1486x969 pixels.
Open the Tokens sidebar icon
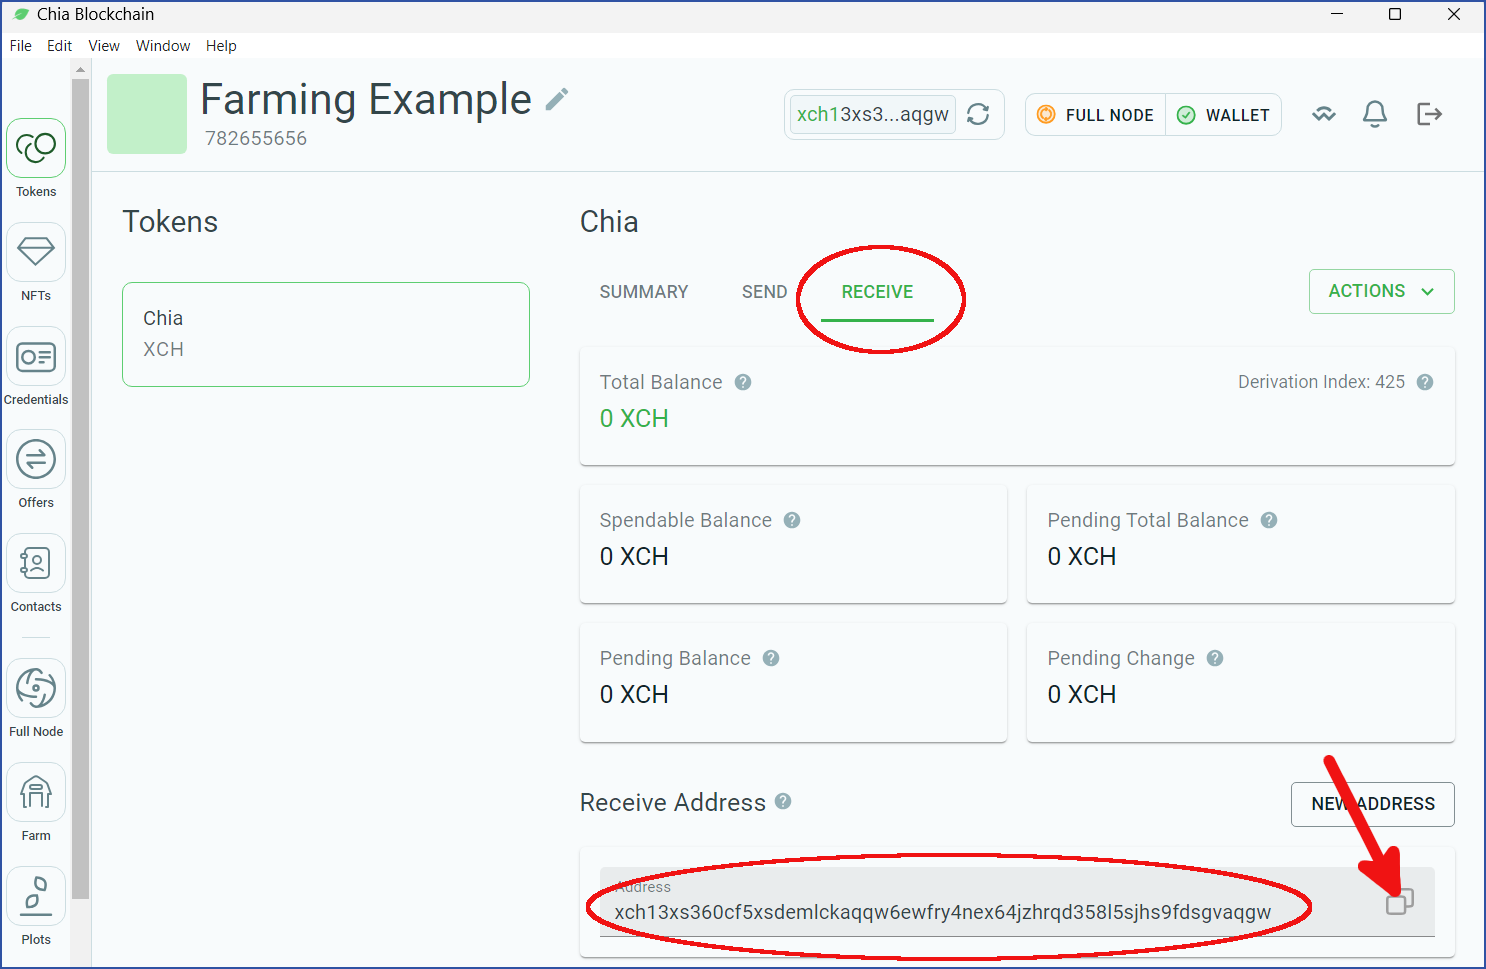[36, 148]
